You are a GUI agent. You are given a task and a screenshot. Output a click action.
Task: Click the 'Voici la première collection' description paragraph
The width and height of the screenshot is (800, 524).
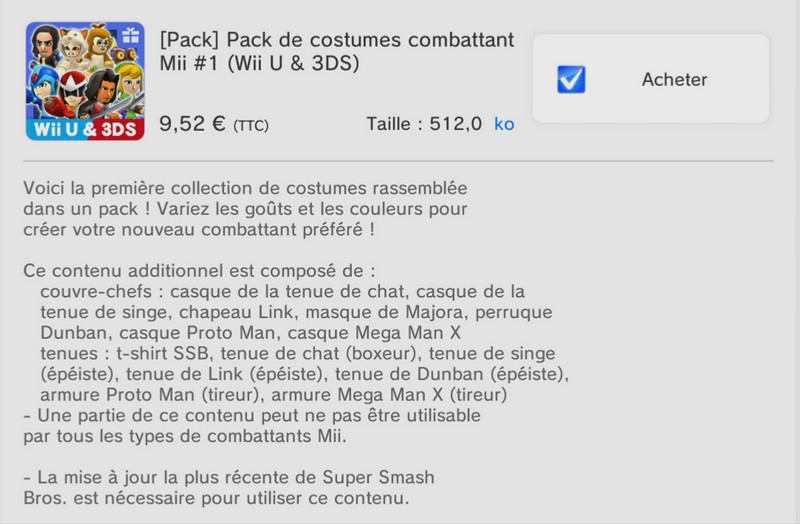point(245,209)
